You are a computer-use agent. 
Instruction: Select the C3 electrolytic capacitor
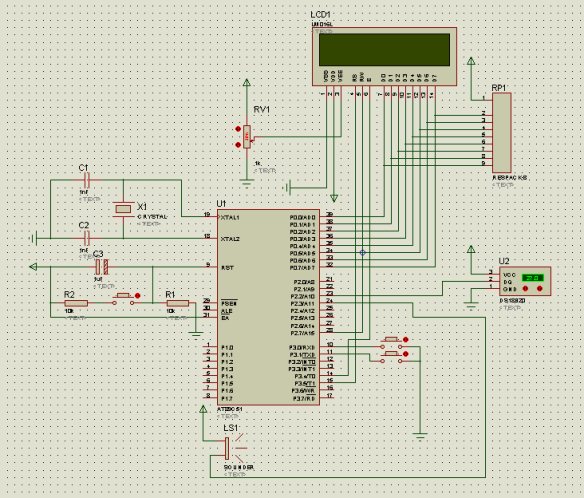click(102, 267)
